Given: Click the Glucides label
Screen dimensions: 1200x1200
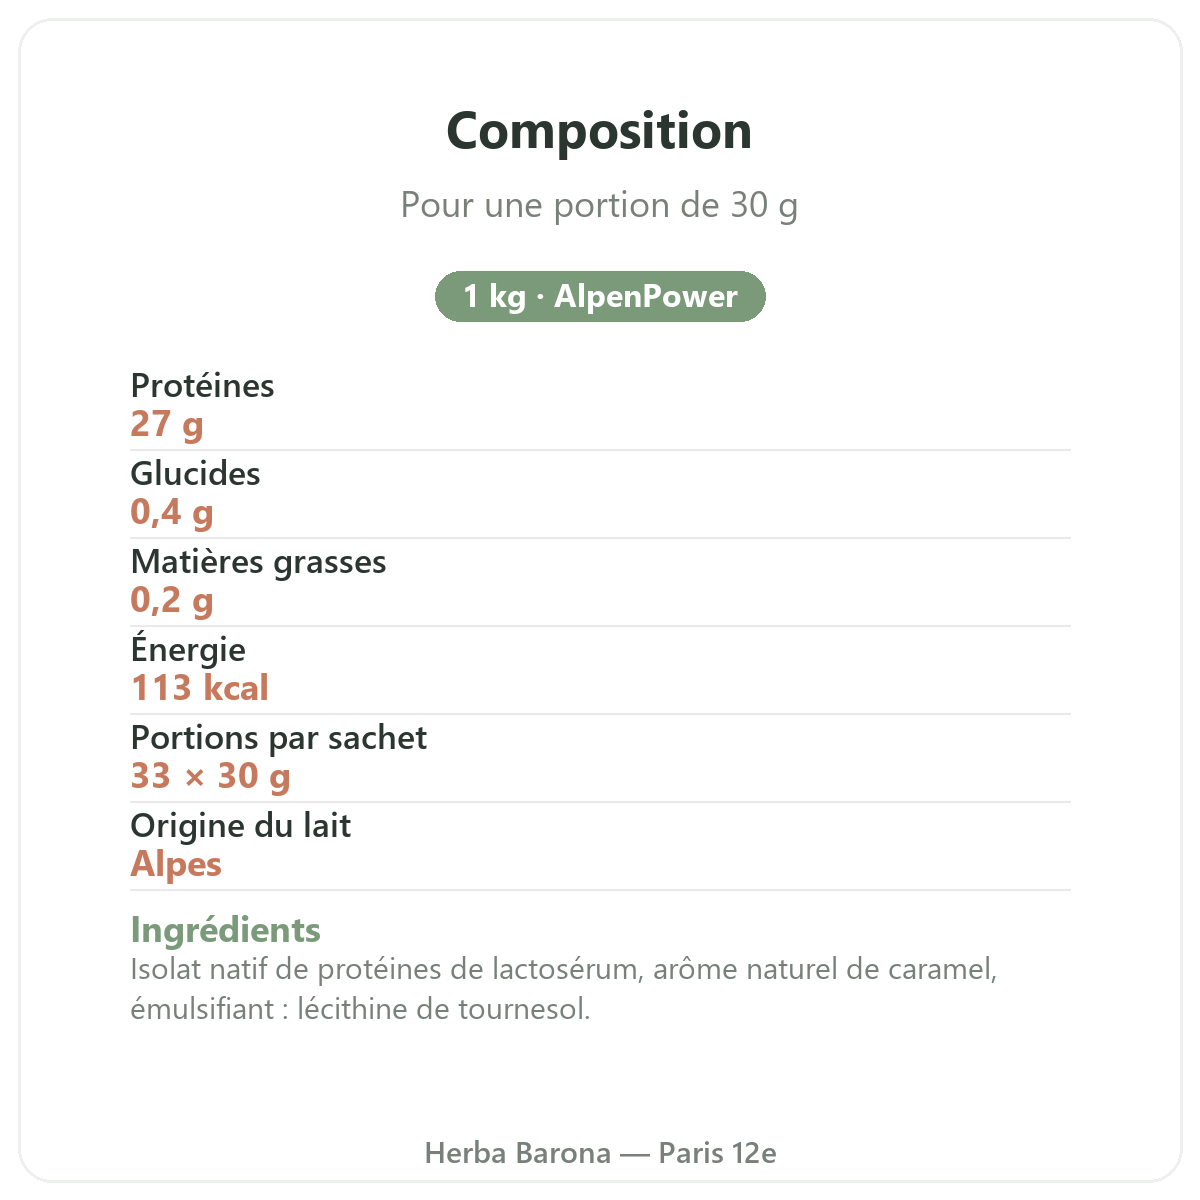Looking at the screenshot, I should click(x=196, y=473).
